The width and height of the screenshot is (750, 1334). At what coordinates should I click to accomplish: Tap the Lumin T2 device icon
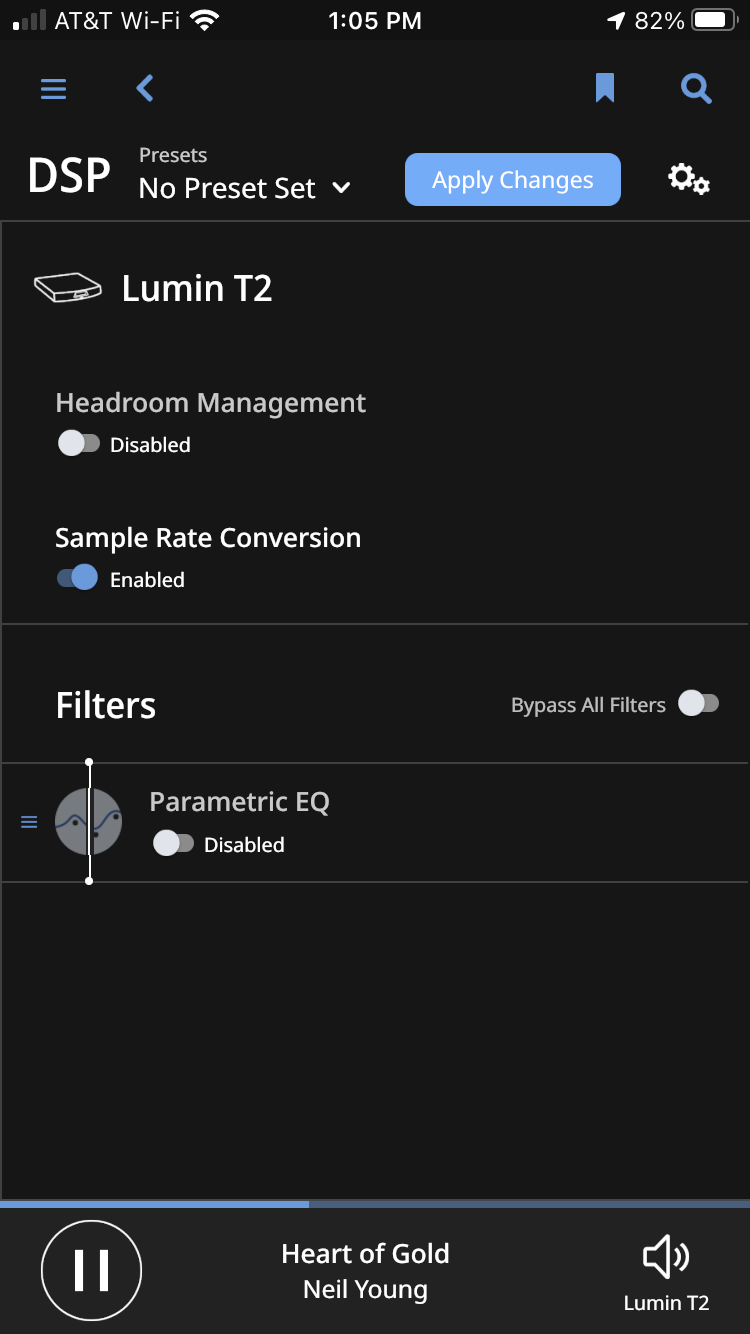68,288
